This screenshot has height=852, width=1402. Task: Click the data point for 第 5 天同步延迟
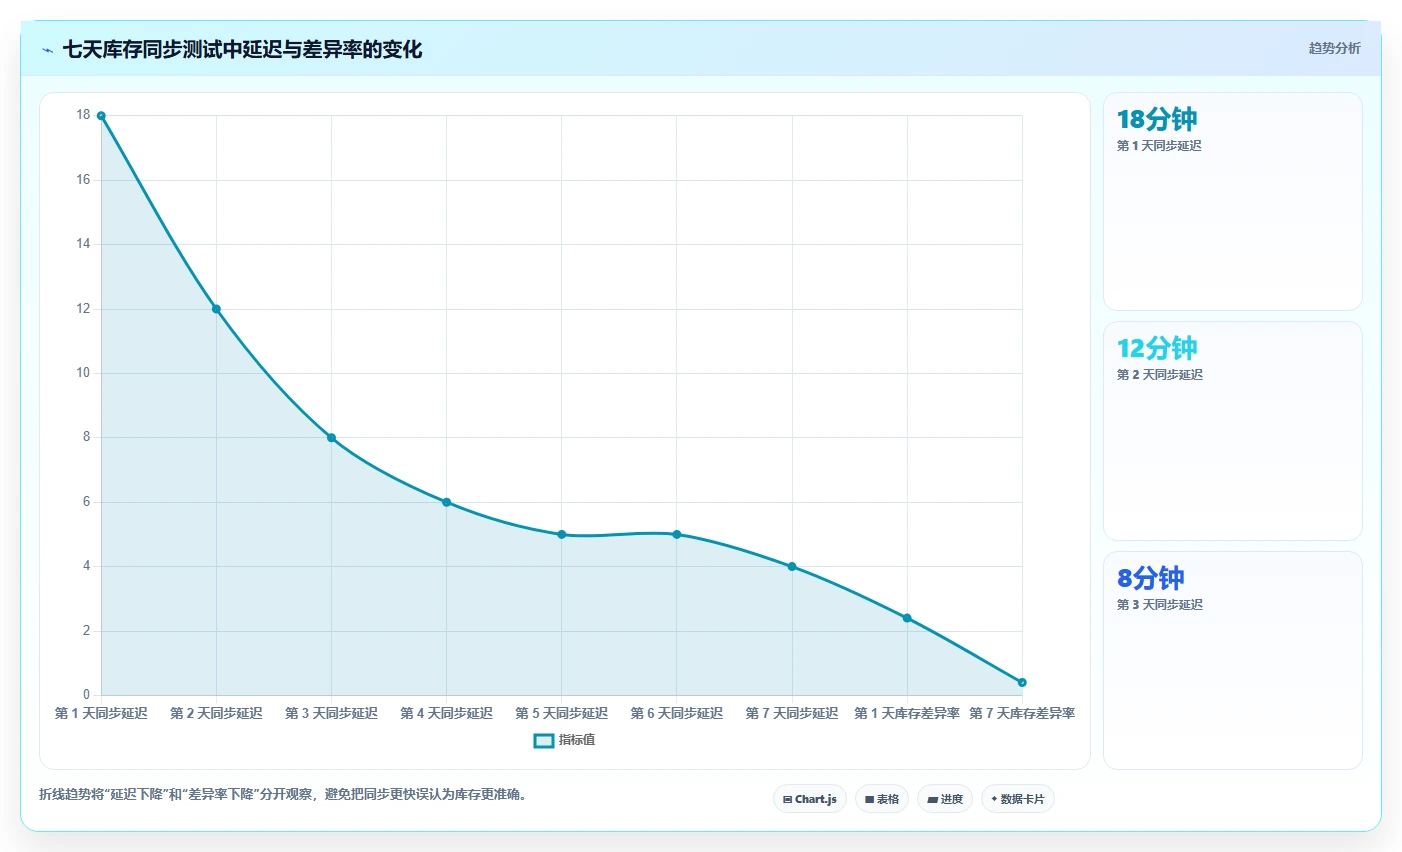tap(562, 534)
